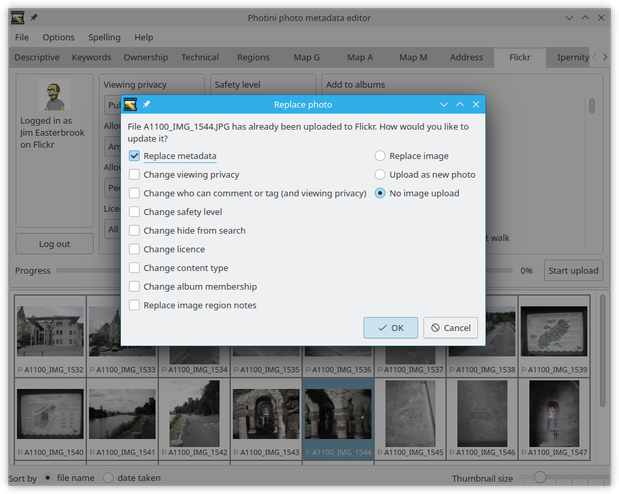
Task: Open the Regions tab
Action: (253, 57)
